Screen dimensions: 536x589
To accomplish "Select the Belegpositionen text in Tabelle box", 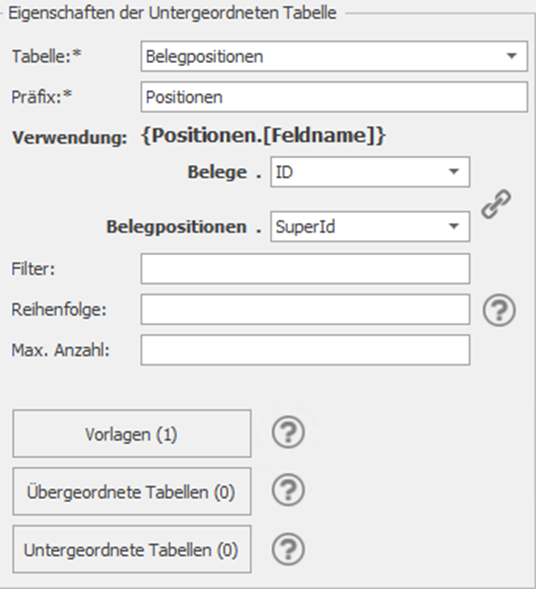I will coord(204,57).
